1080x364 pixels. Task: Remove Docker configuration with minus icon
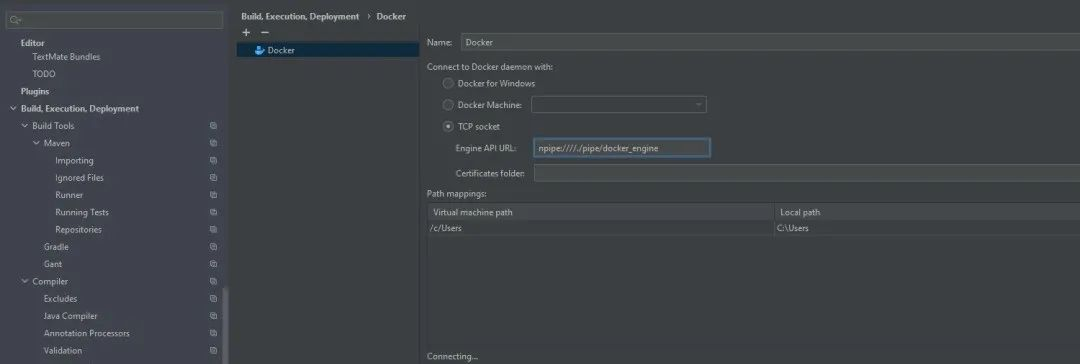click(x=264, y=32)
